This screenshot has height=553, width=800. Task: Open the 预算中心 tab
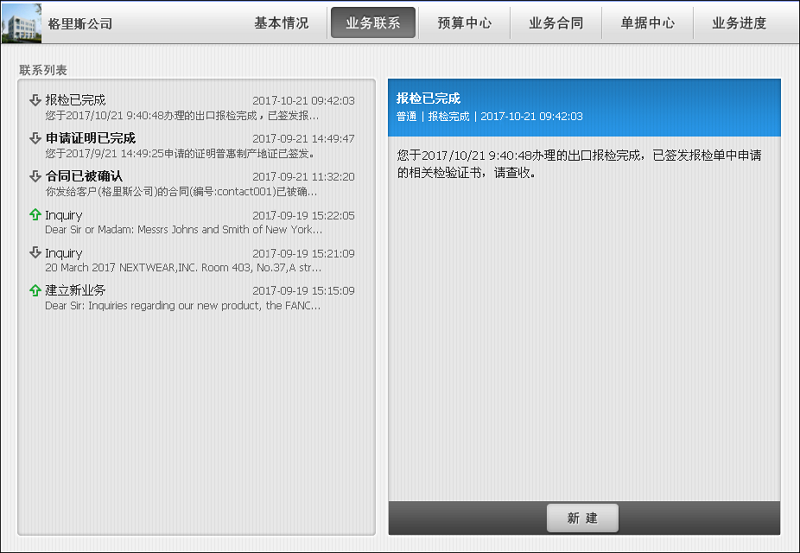coord(464,23)
